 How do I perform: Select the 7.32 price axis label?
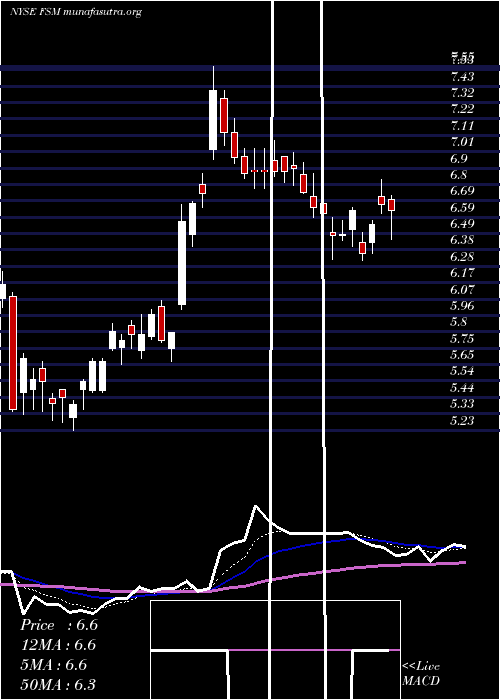(x=462, y=93)
